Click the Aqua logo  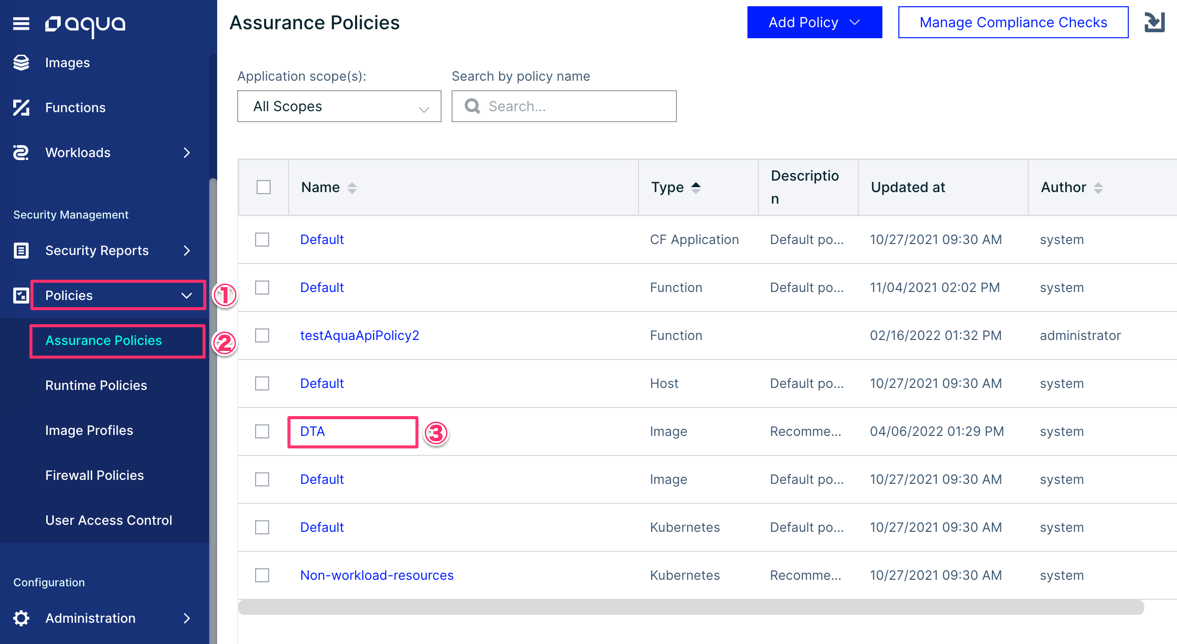85,25
